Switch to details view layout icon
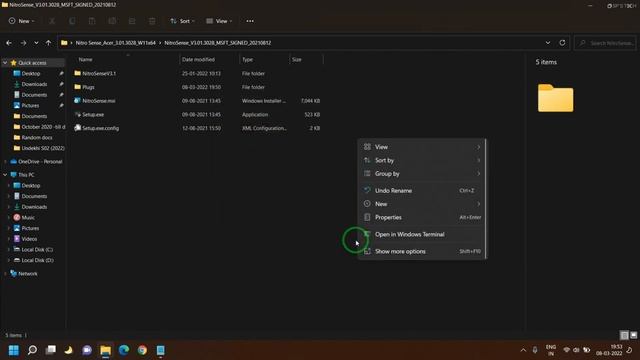Screen dimensions: 640x360 click(624, 335)
